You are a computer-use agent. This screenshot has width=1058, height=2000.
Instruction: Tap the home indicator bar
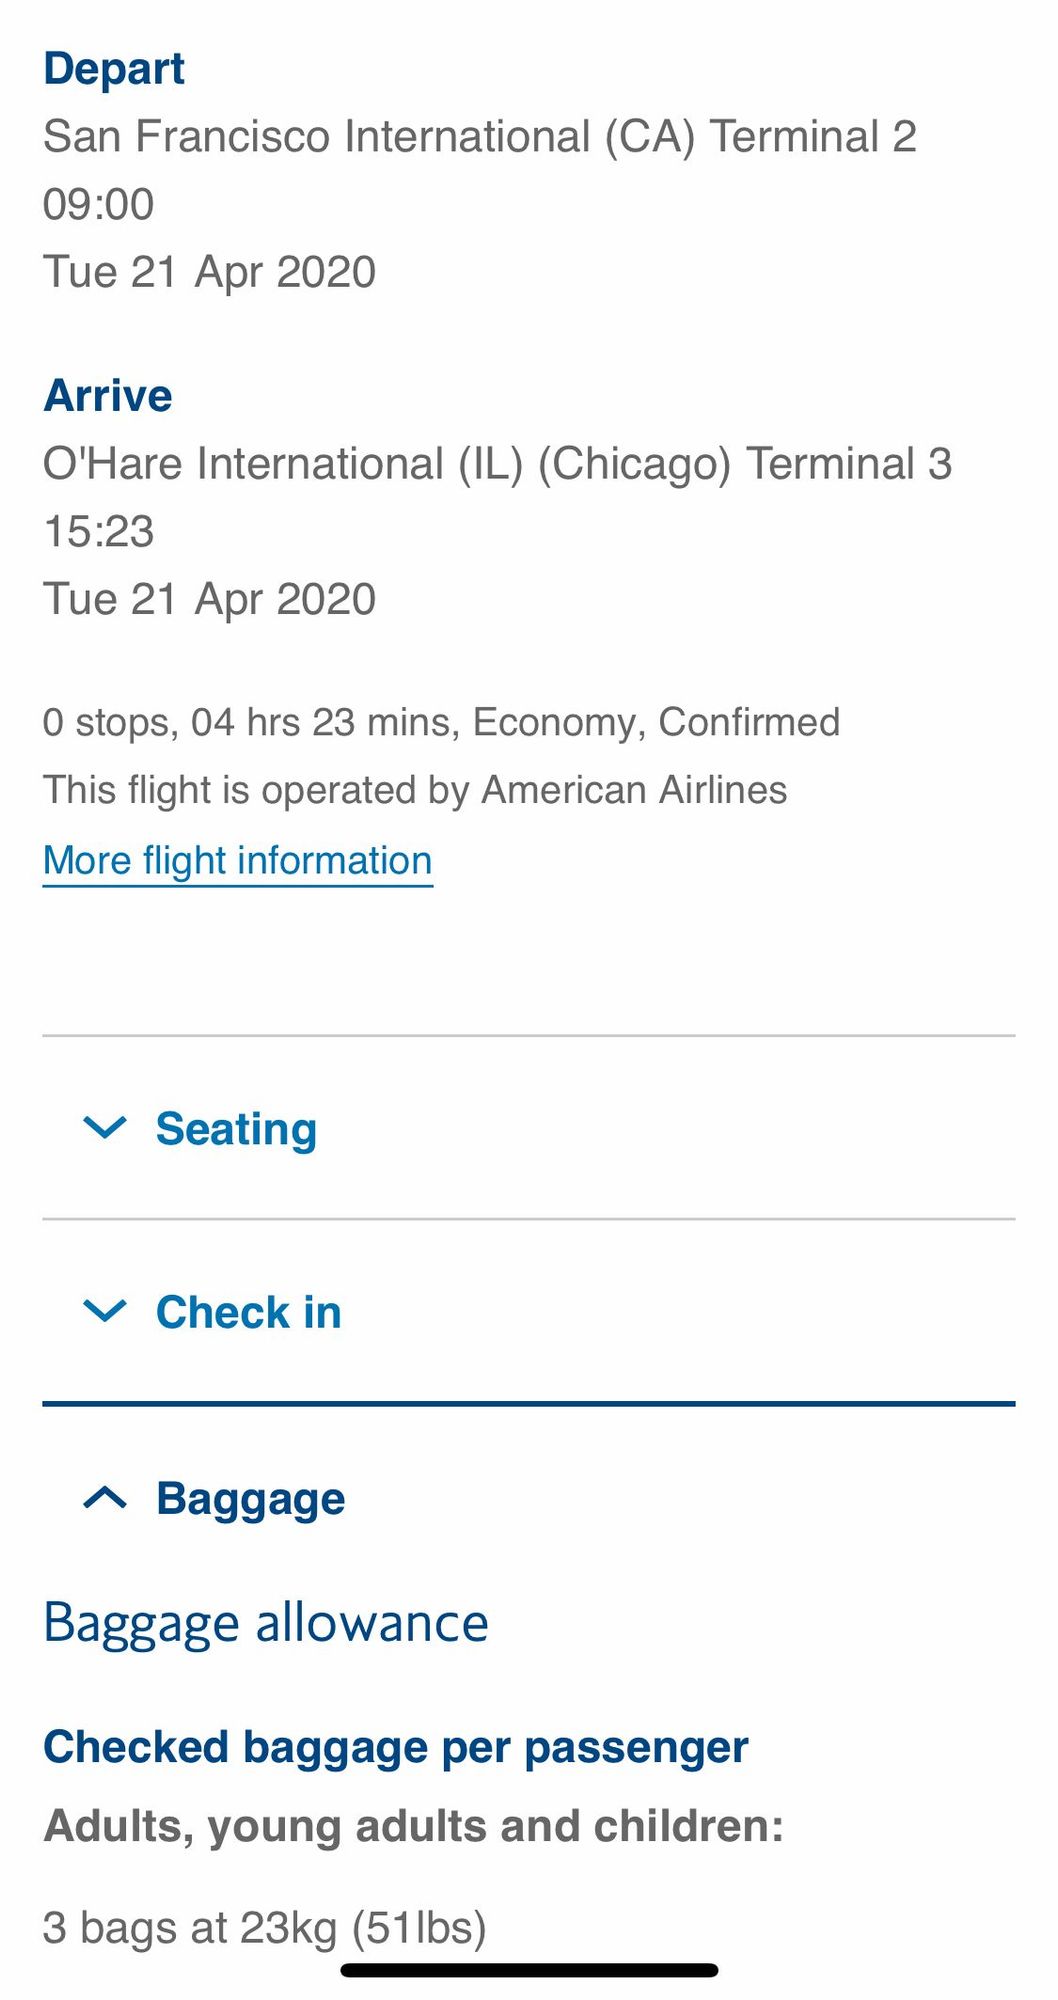click(x=529, y=1970)
